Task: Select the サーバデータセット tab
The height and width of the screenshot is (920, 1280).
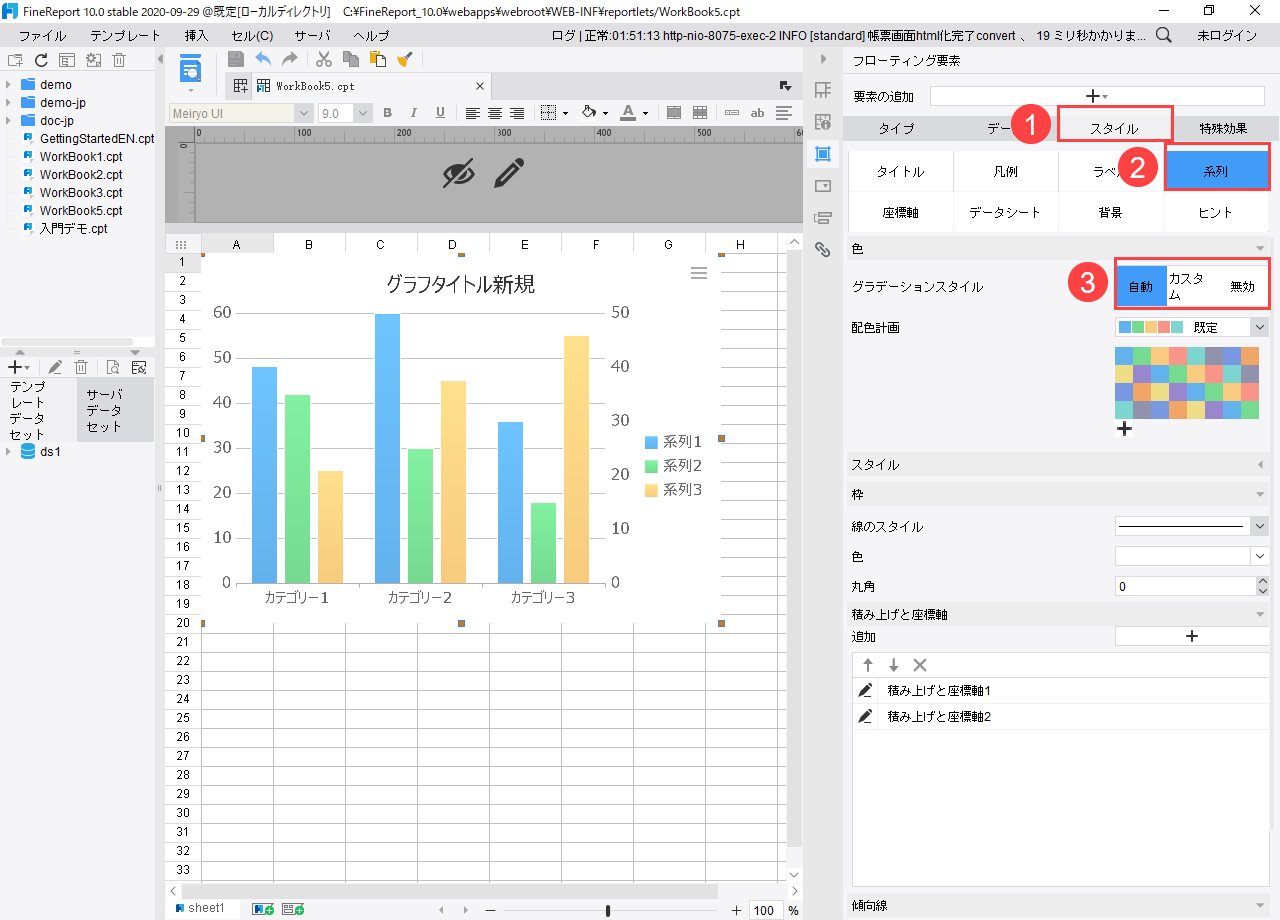Action: pos(115,410)
